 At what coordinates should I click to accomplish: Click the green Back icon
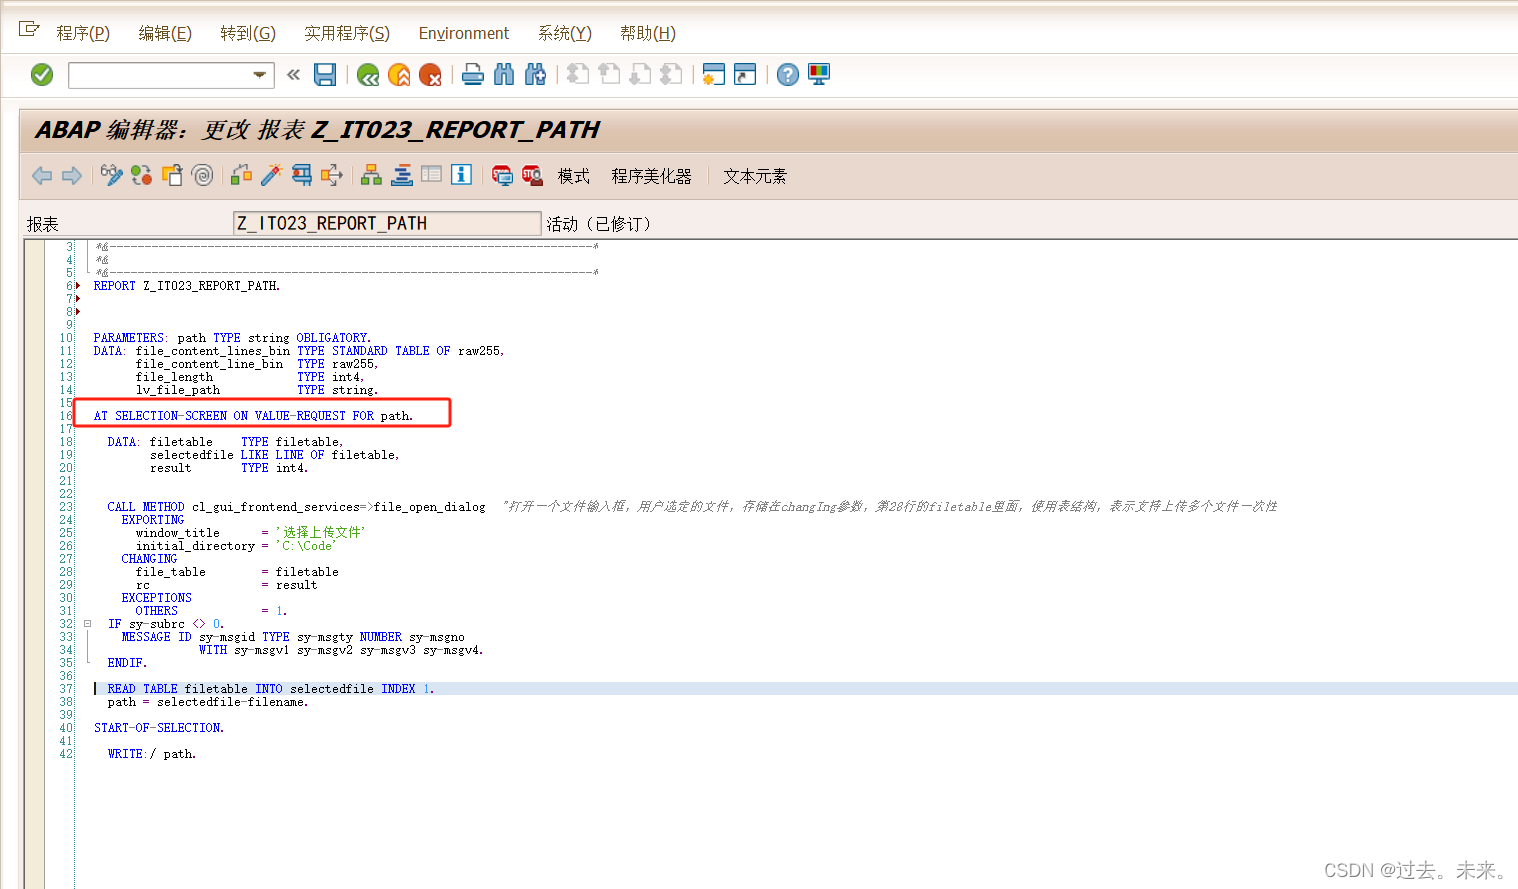(x=368, y=75)
